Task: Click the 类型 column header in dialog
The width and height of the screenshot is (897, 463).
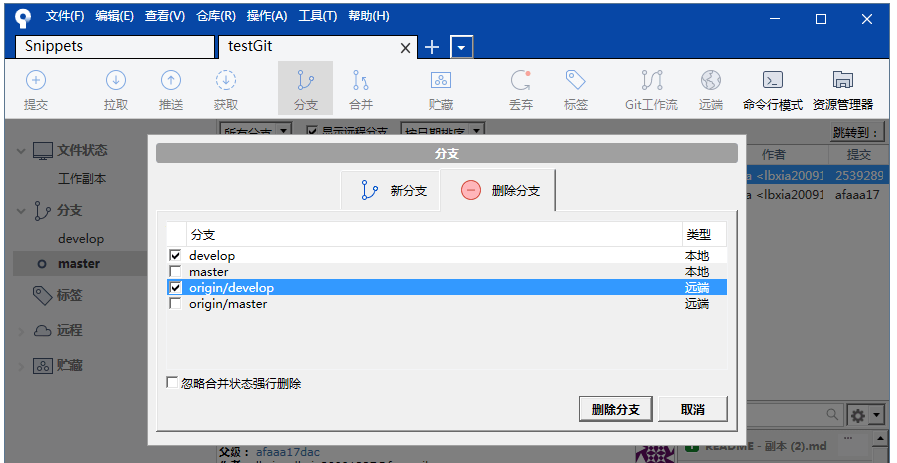Action: pyautogui.click(x=704, y=235)
